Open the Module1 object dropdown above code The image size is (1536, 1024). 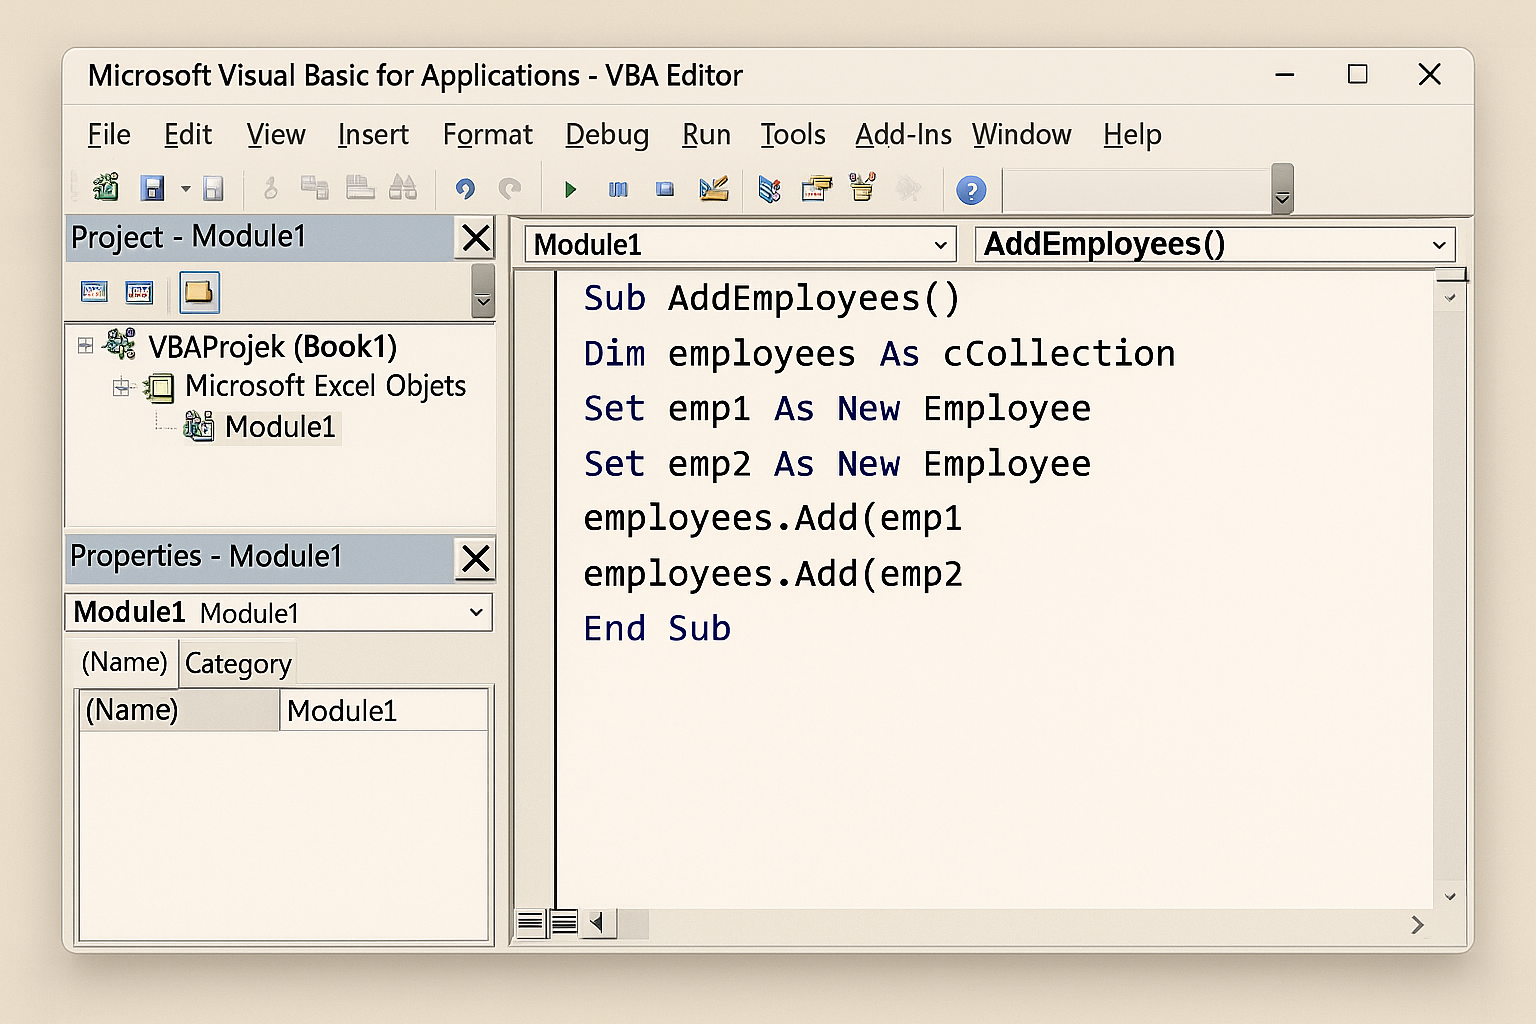(x=940, y=245)
